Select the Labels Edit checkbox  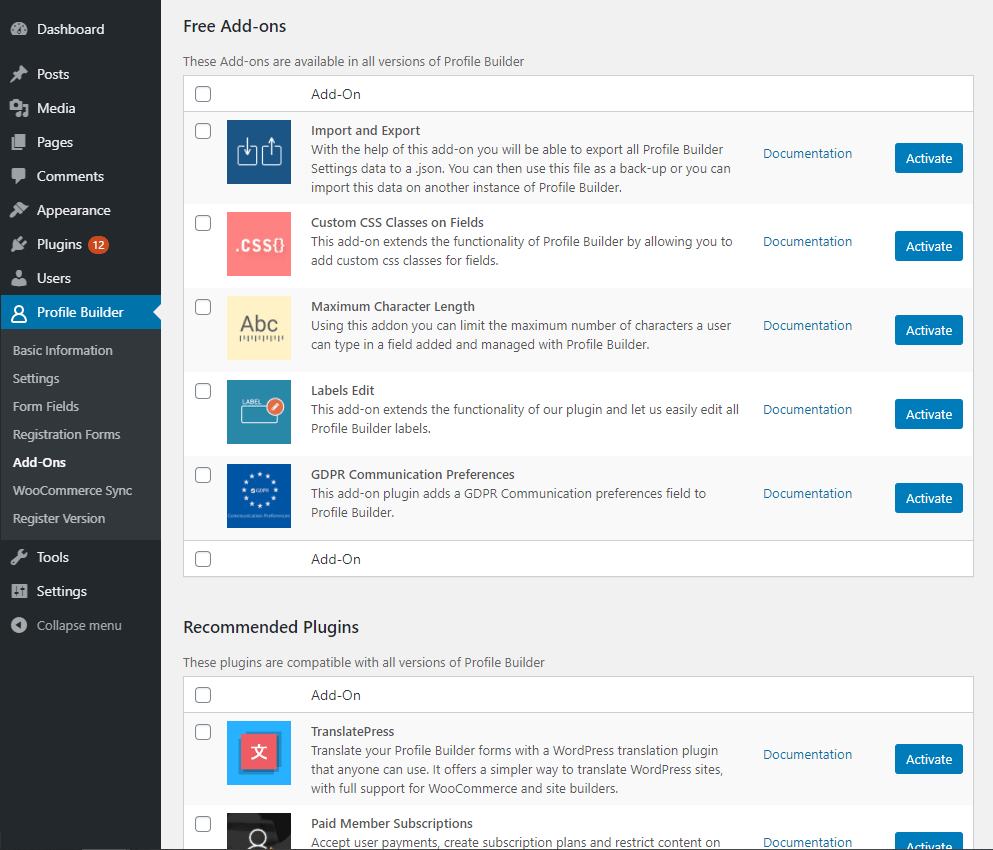pyautogui.click(x=203, y=391)
